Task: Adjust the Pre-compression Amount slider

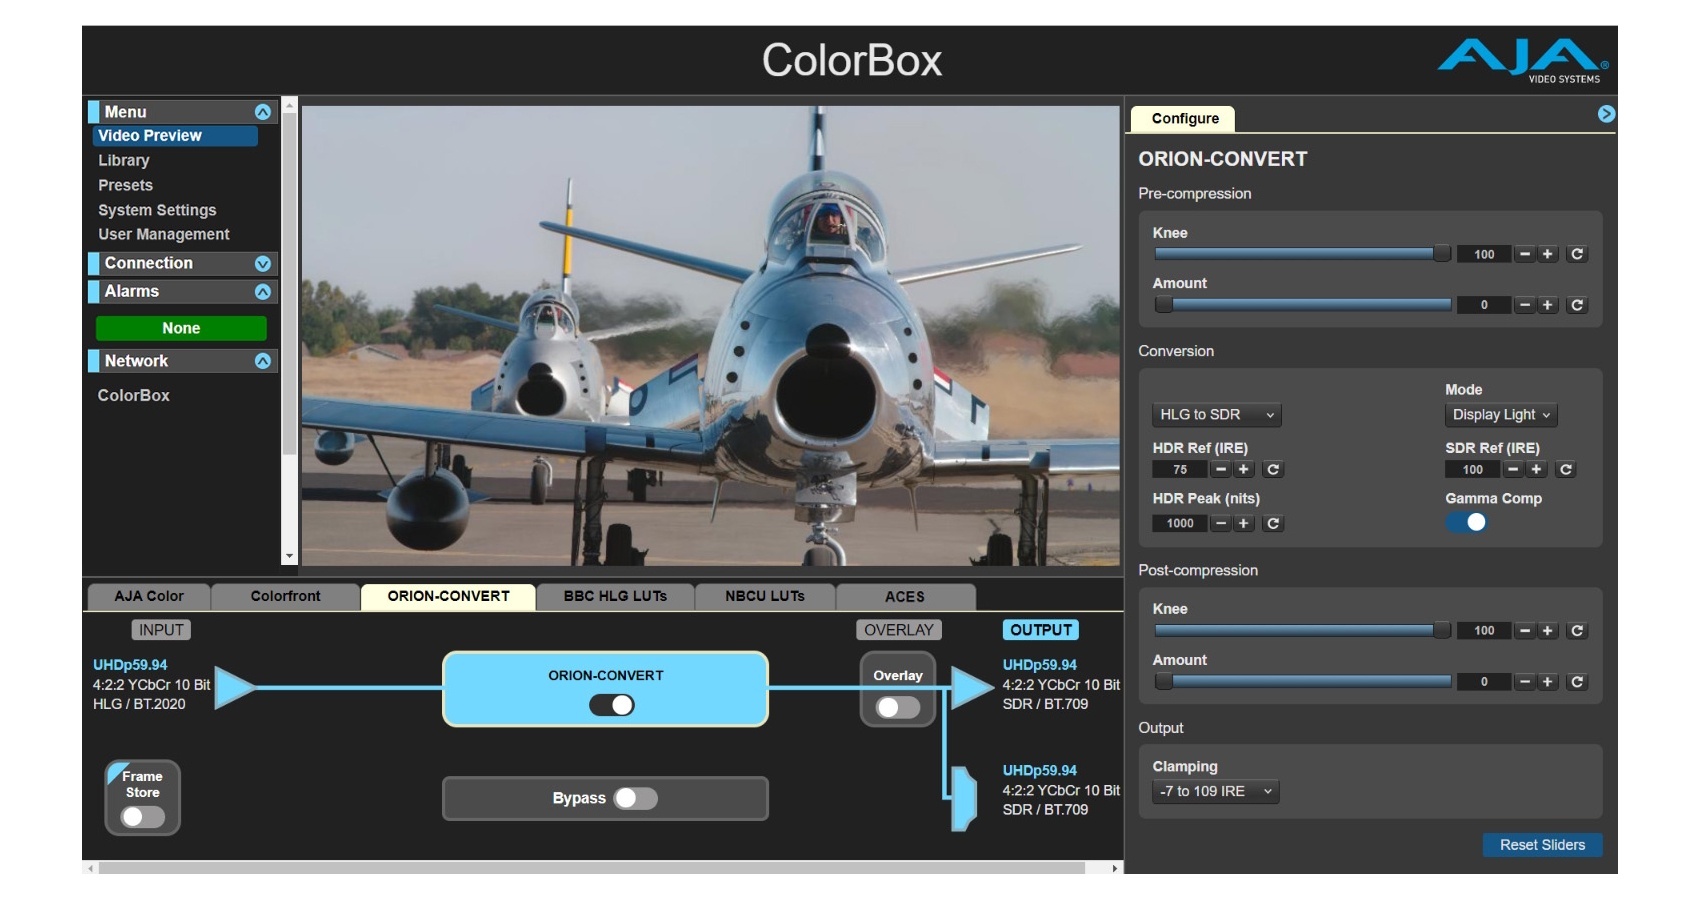Action: (1302, 305)
